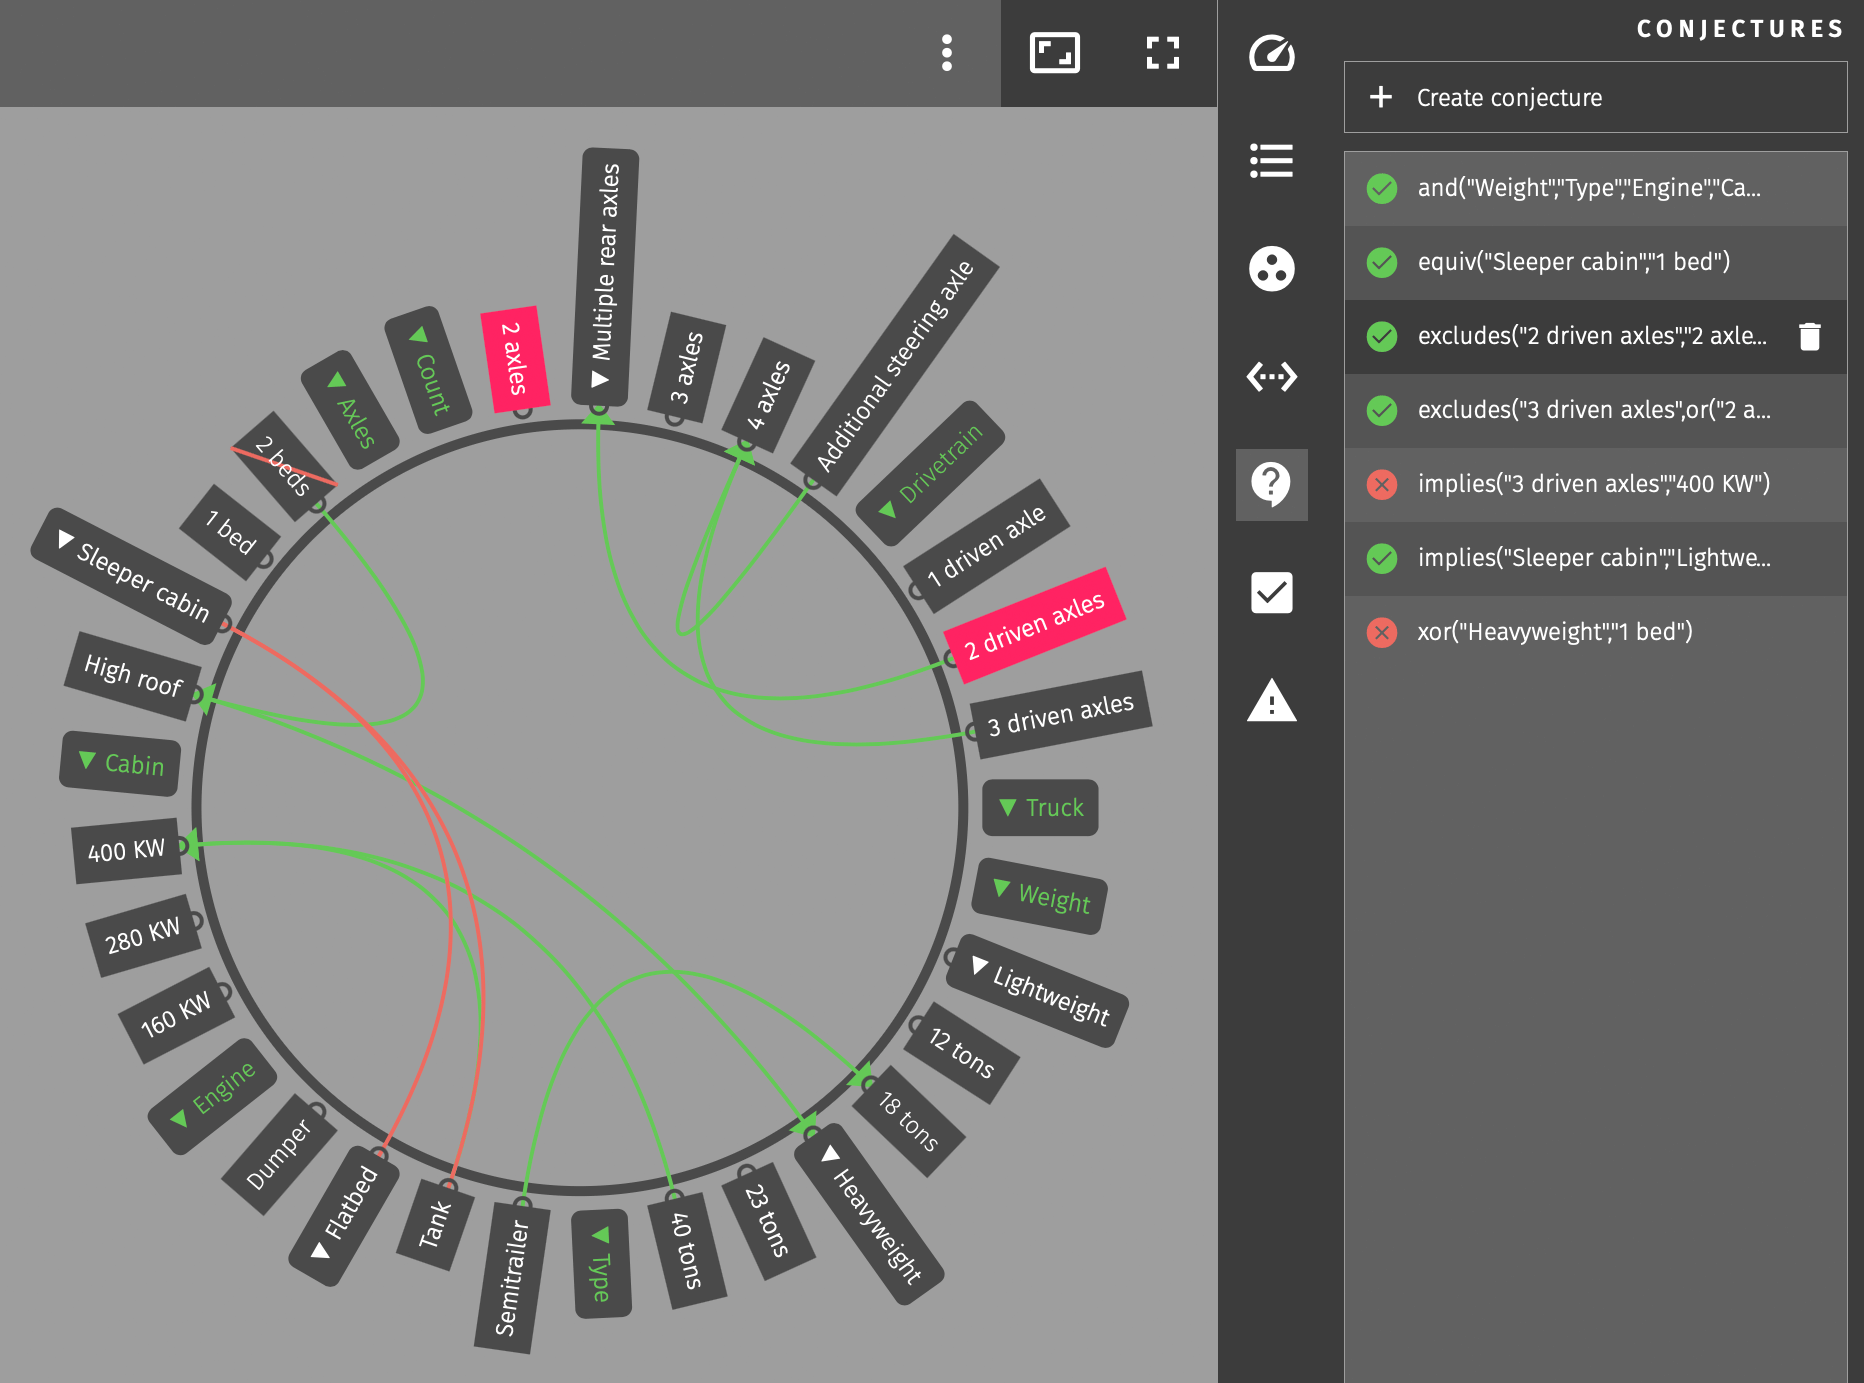
Task: Select the equiv("Sleeper cabin","1 bed") row
Action: click(x=1595, y=262)
